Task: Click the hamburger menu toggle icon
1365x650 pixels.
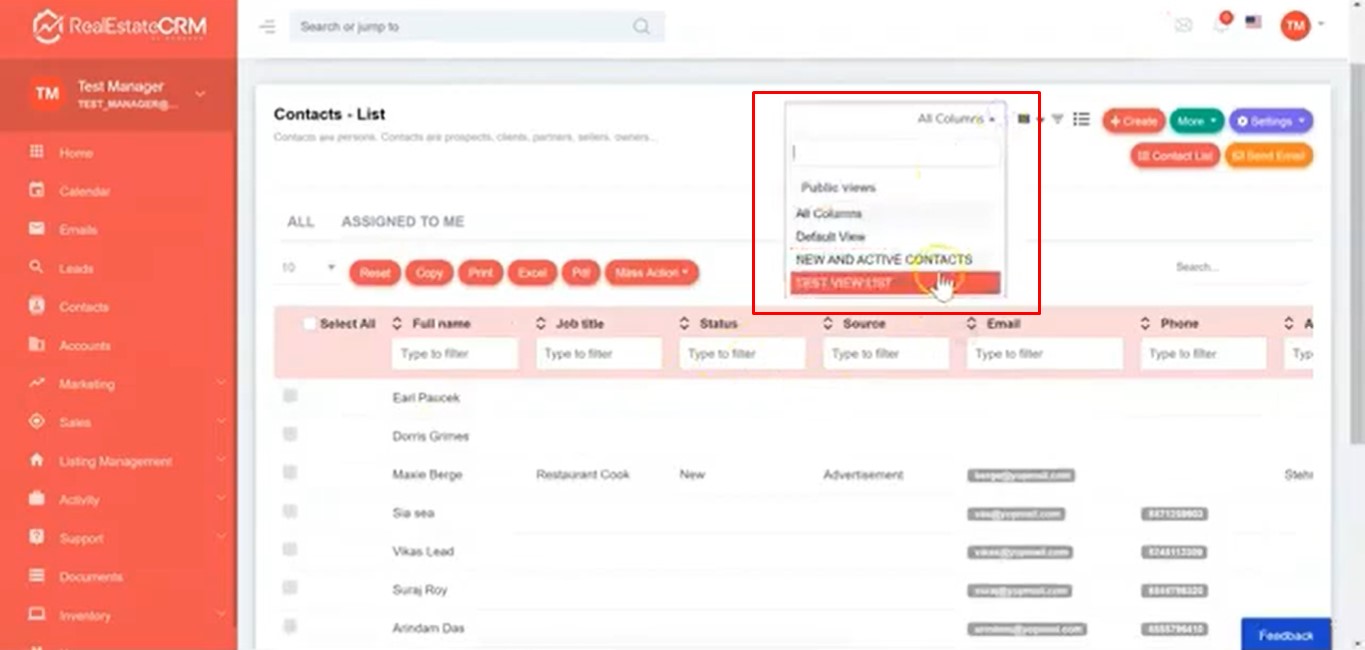Action: tap(267, 27)
